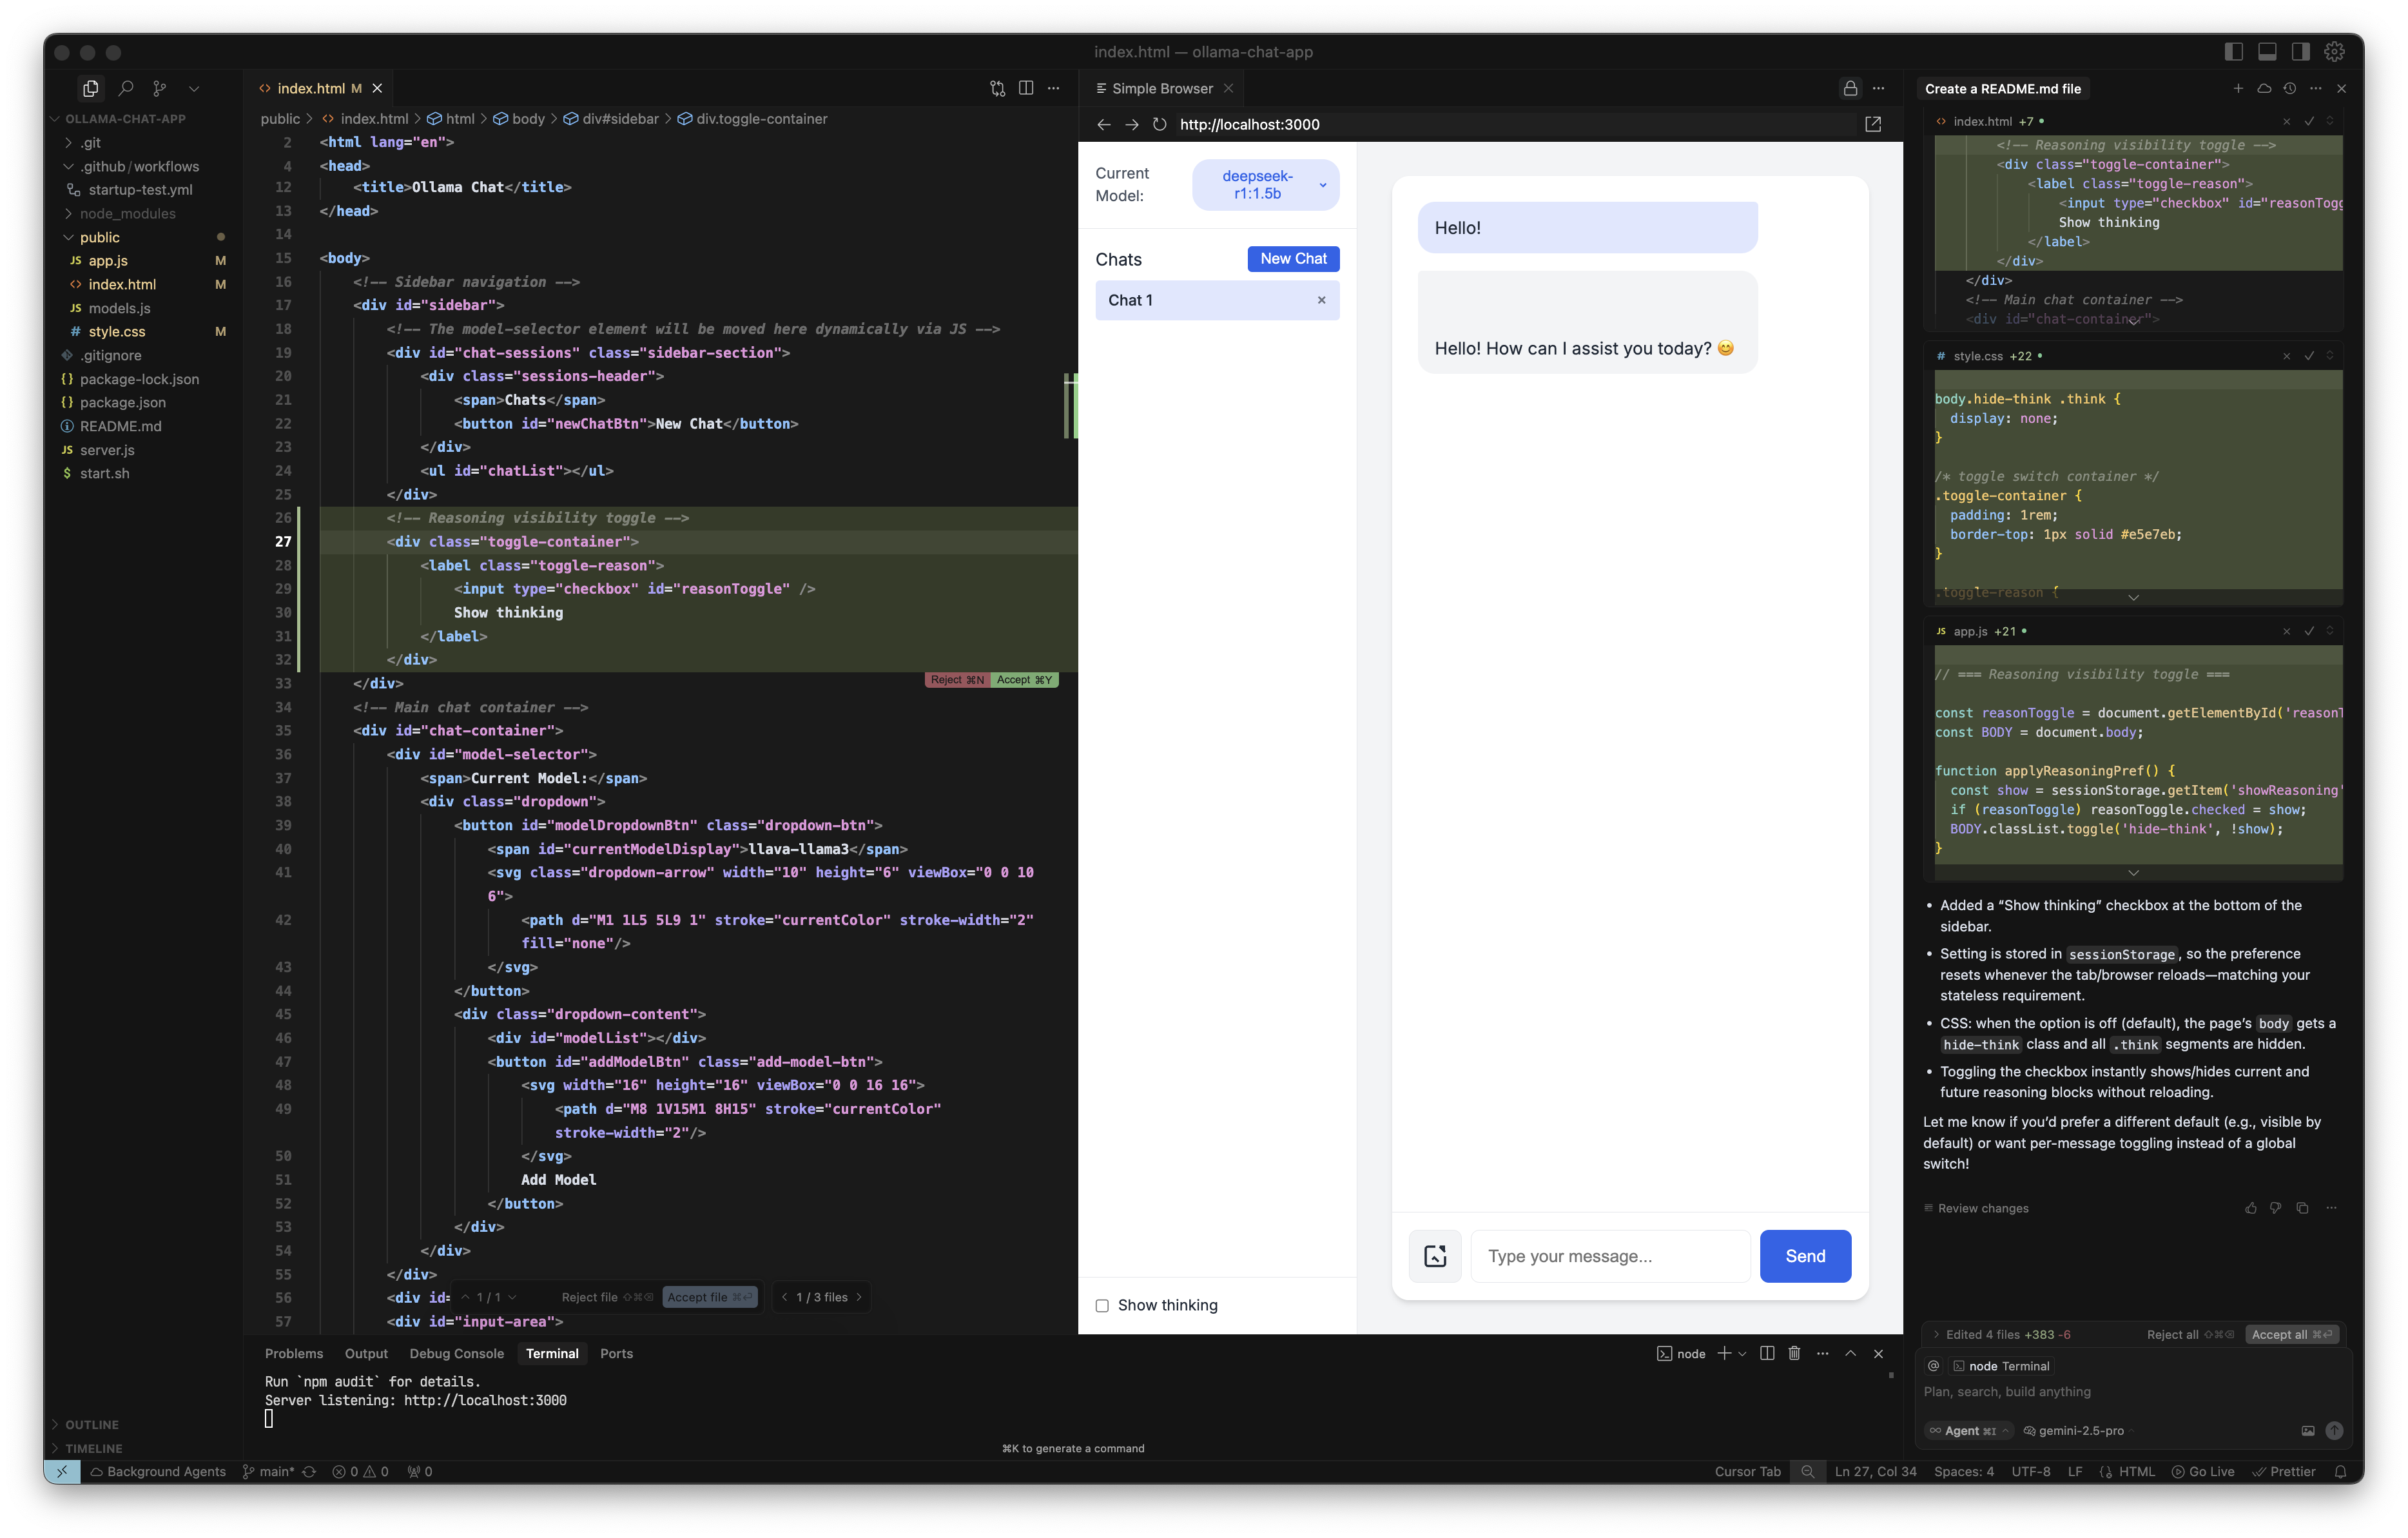Give thumbs up to the AI response
Screen dimensions: 2408x1538
2251,1208
